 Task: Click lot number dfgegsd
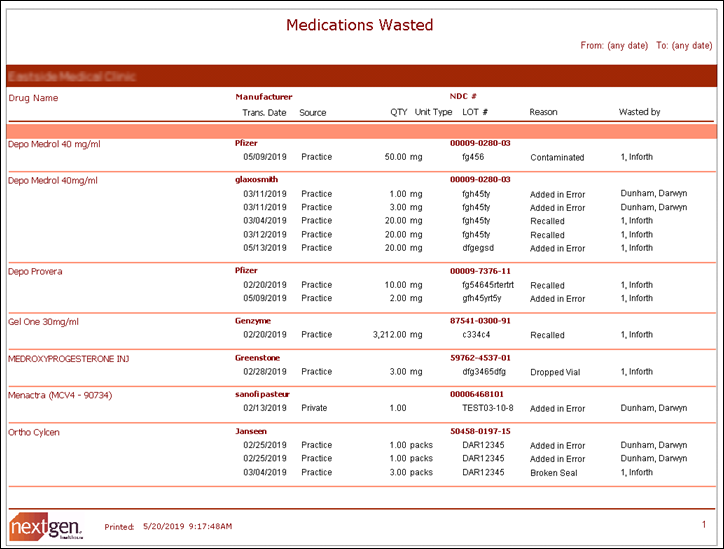coord(478,248)
